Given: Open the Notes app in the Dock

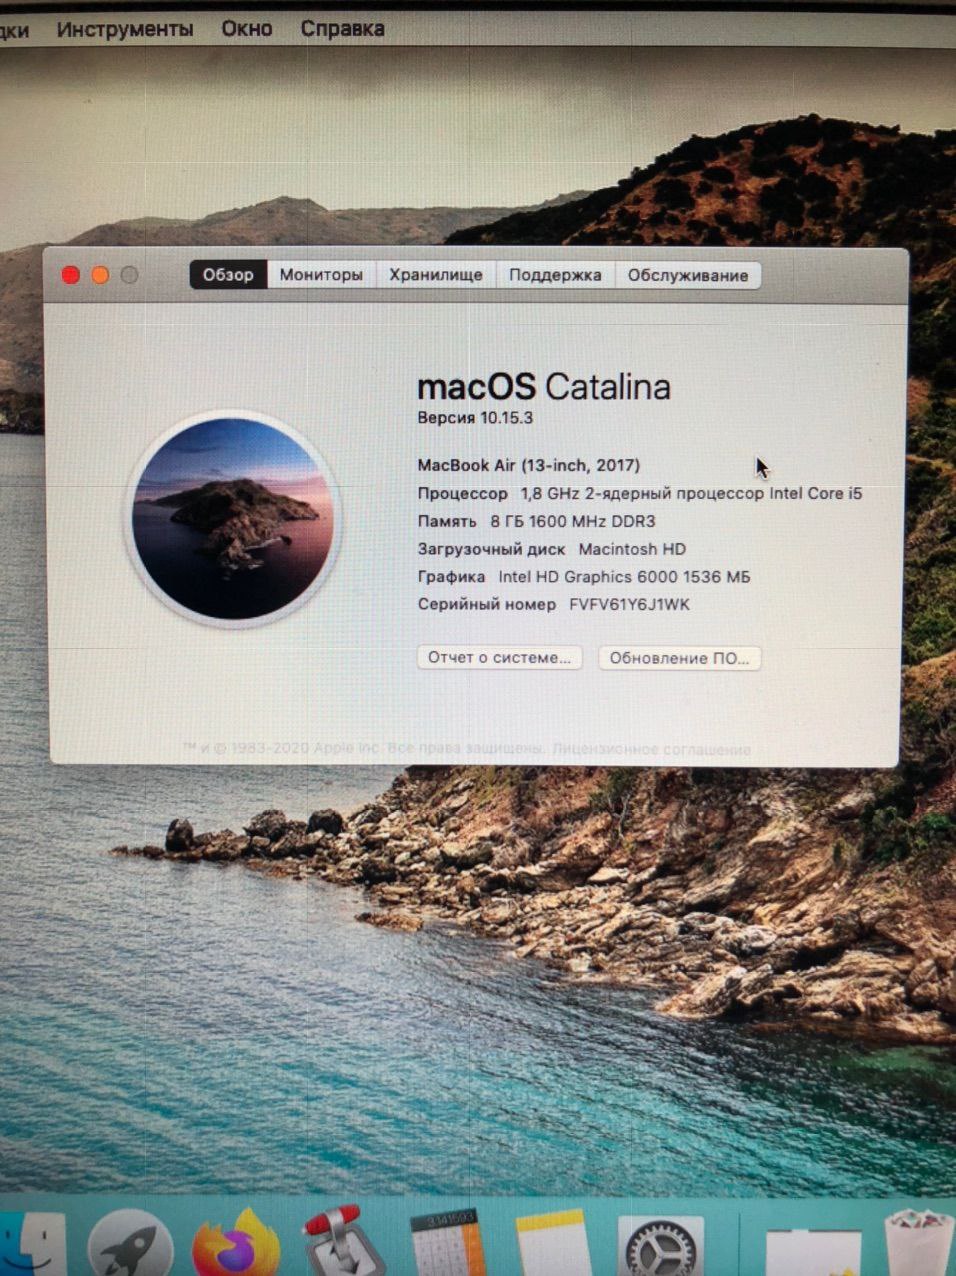Looking at the screenshot, I should tap(553, 1243).
